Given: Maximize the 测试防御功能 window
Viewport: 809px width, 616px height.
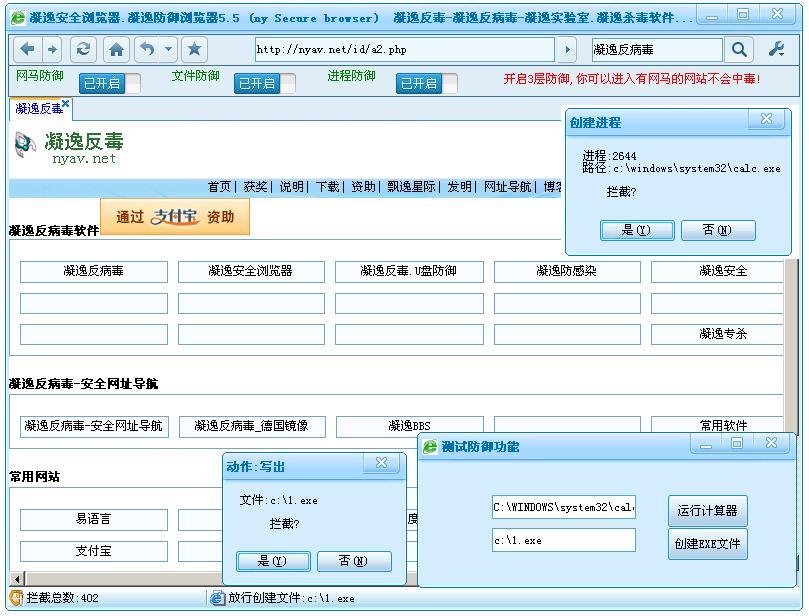Looking at the screenshot, I should pyautogui.click(x=737, y=444).
